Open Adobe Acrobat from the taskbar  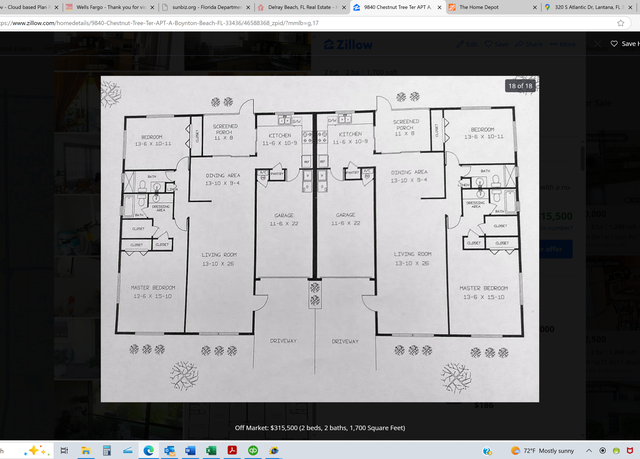pos(232,450)
